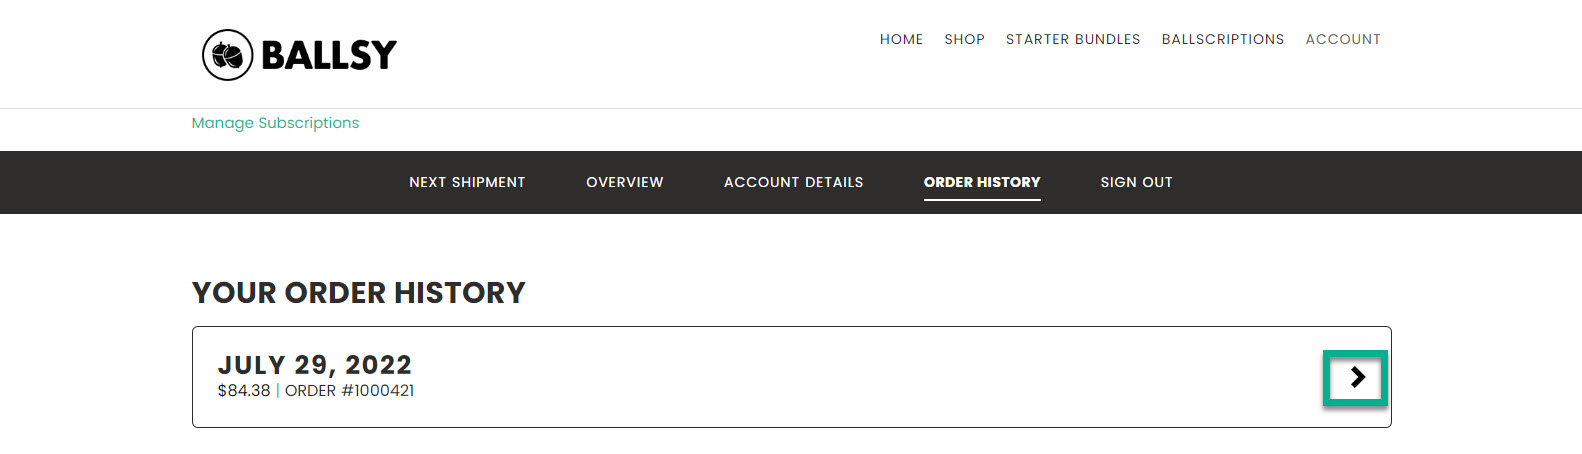This screenshot has height=454, width=1582.
Task: Navigate to Ballscriptions page
Action: [x=1222, y=39]
